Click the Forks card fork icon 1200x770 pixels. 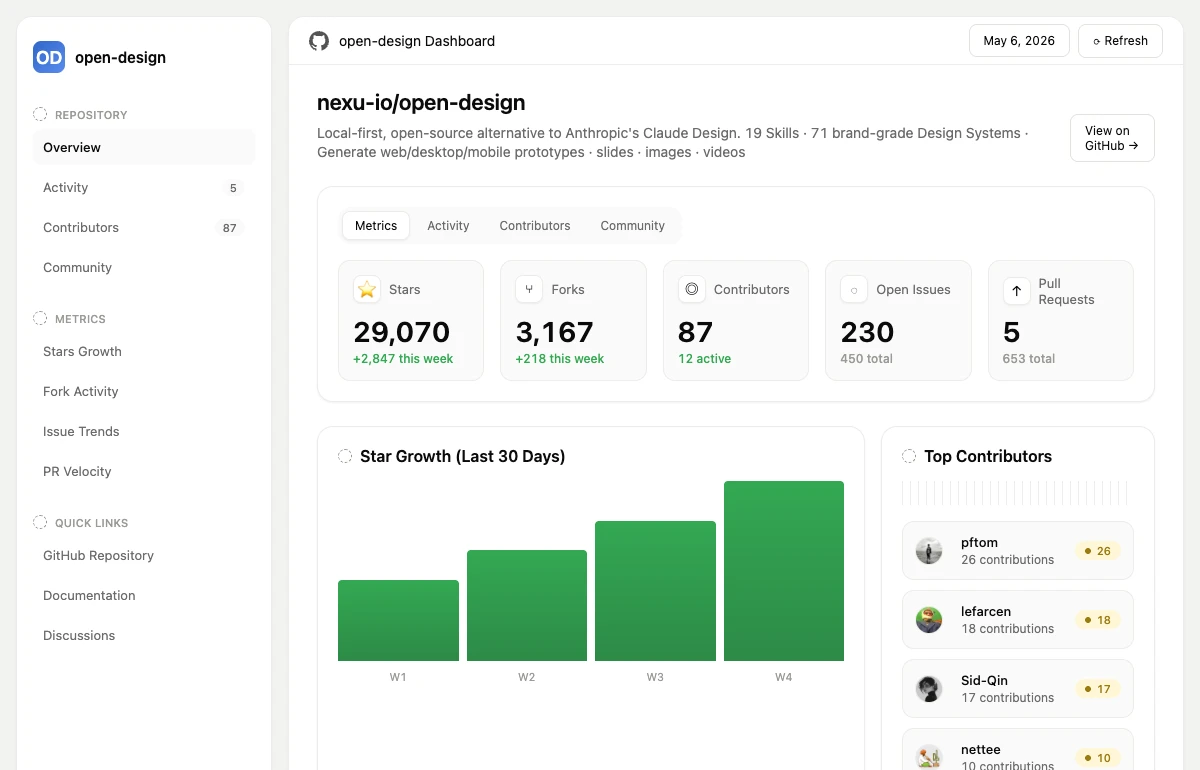[x=529, y=289]
